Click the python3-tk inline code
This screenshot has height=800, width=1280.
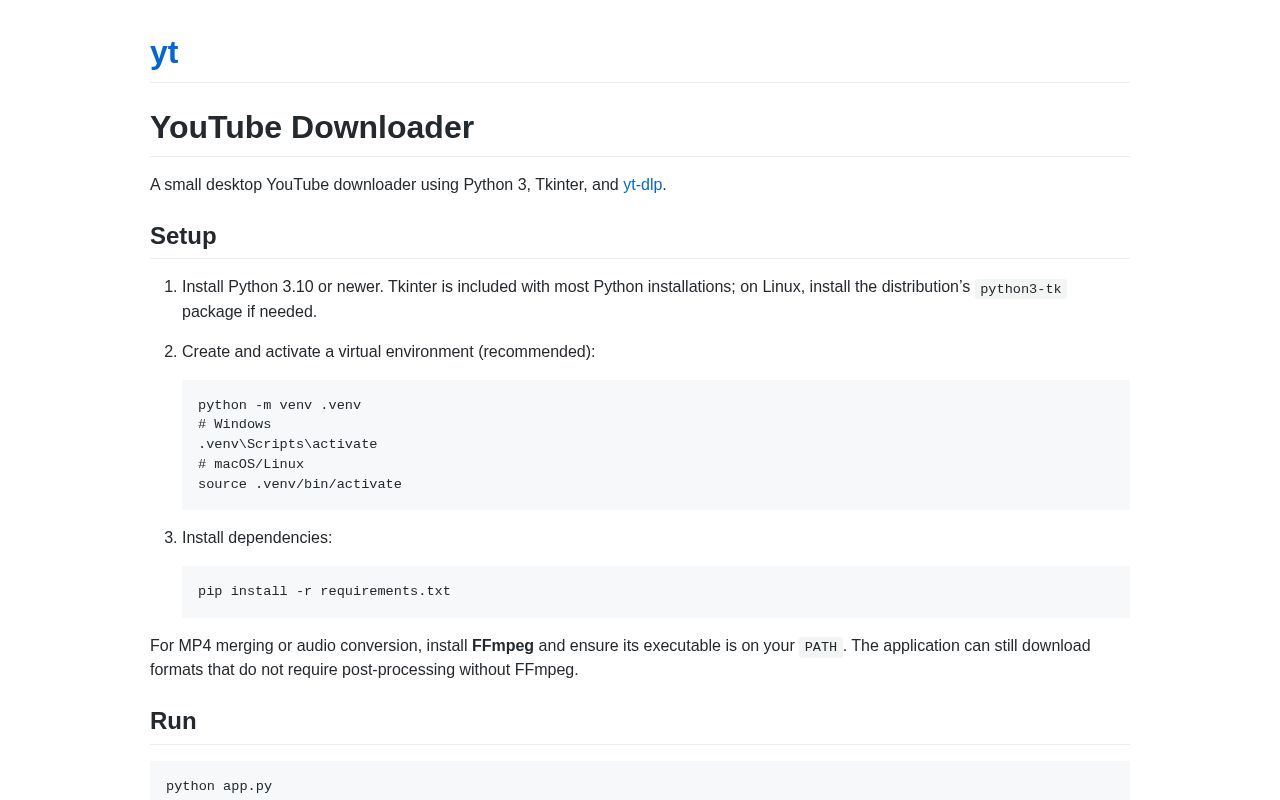1021,289
